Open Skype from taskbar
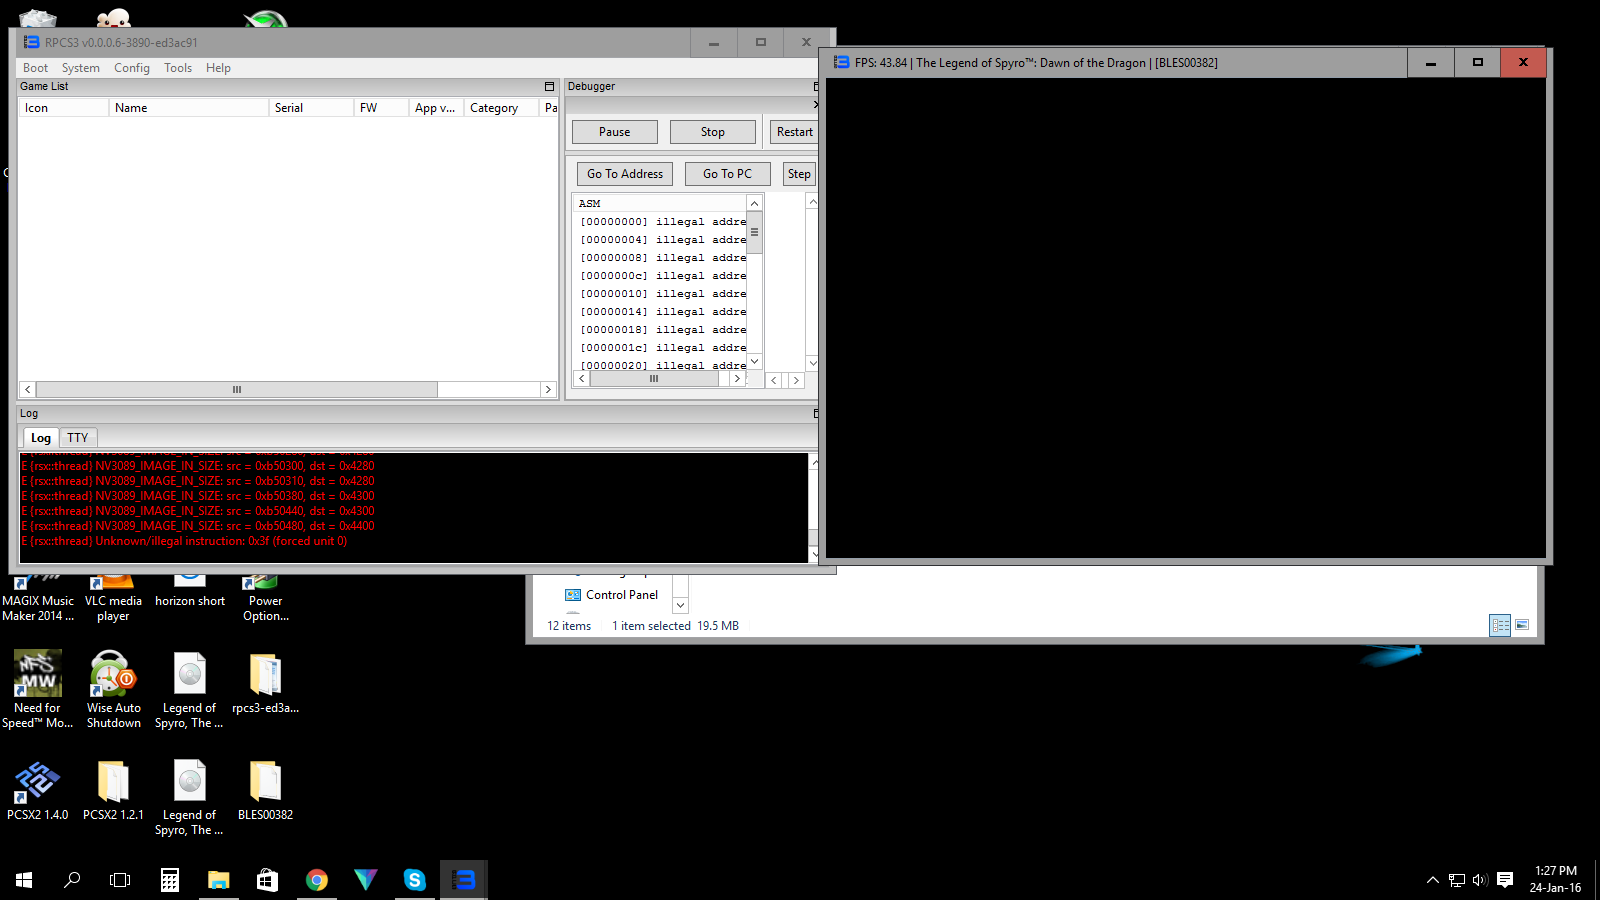This screenshot has height=900, width=1600. tap(414, 880)
